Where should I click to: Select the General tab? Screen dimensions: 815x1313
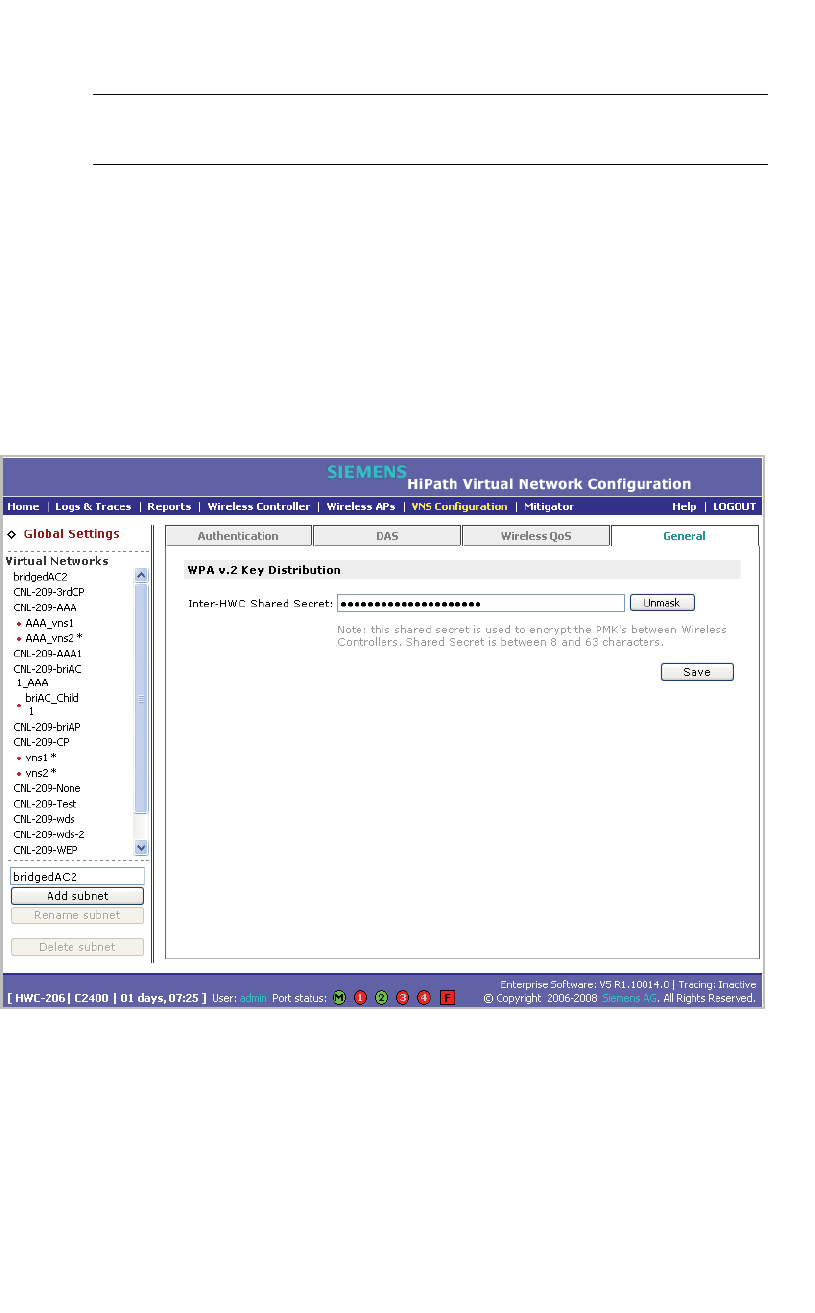[x=685, y=536]
